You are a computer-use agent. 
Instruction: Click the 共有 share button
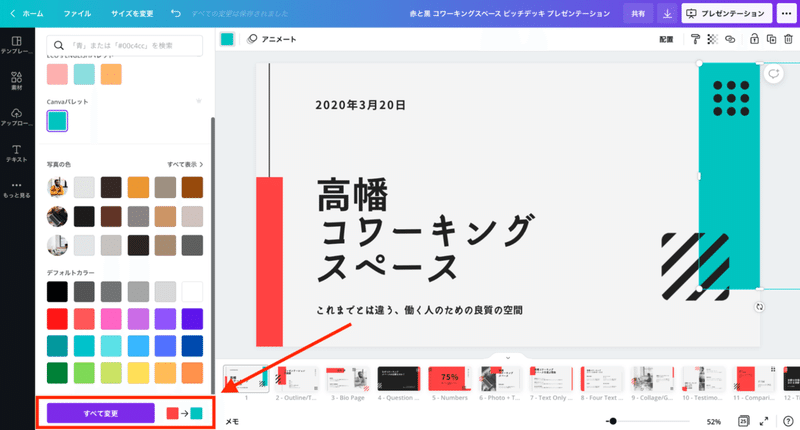point(638,14)
